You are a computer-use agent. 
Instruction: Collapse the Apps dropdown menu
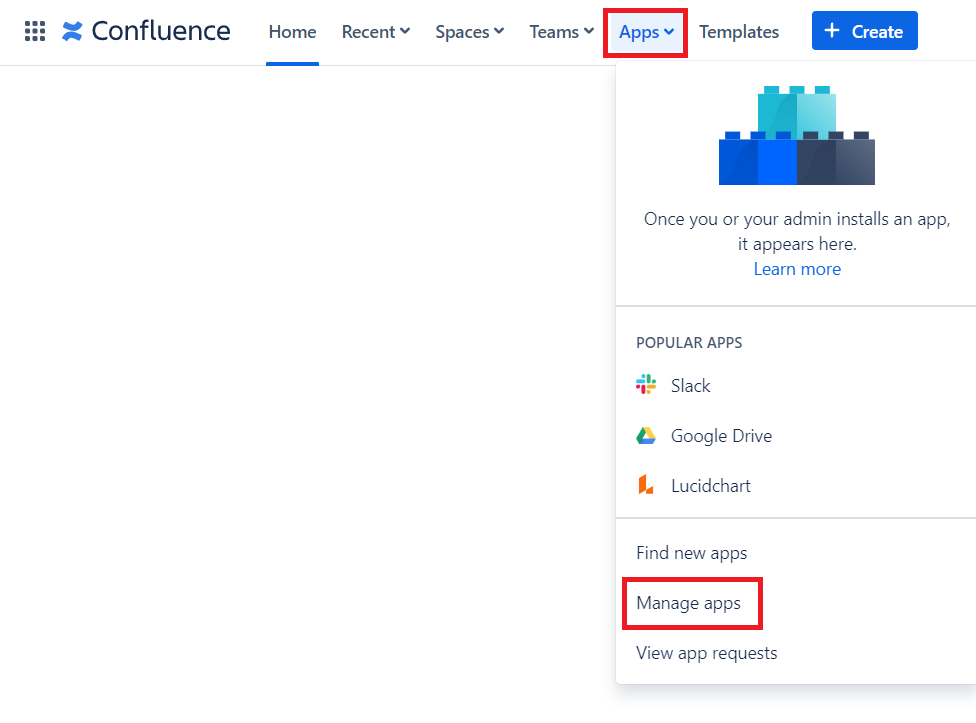click(x=646, y=32)
